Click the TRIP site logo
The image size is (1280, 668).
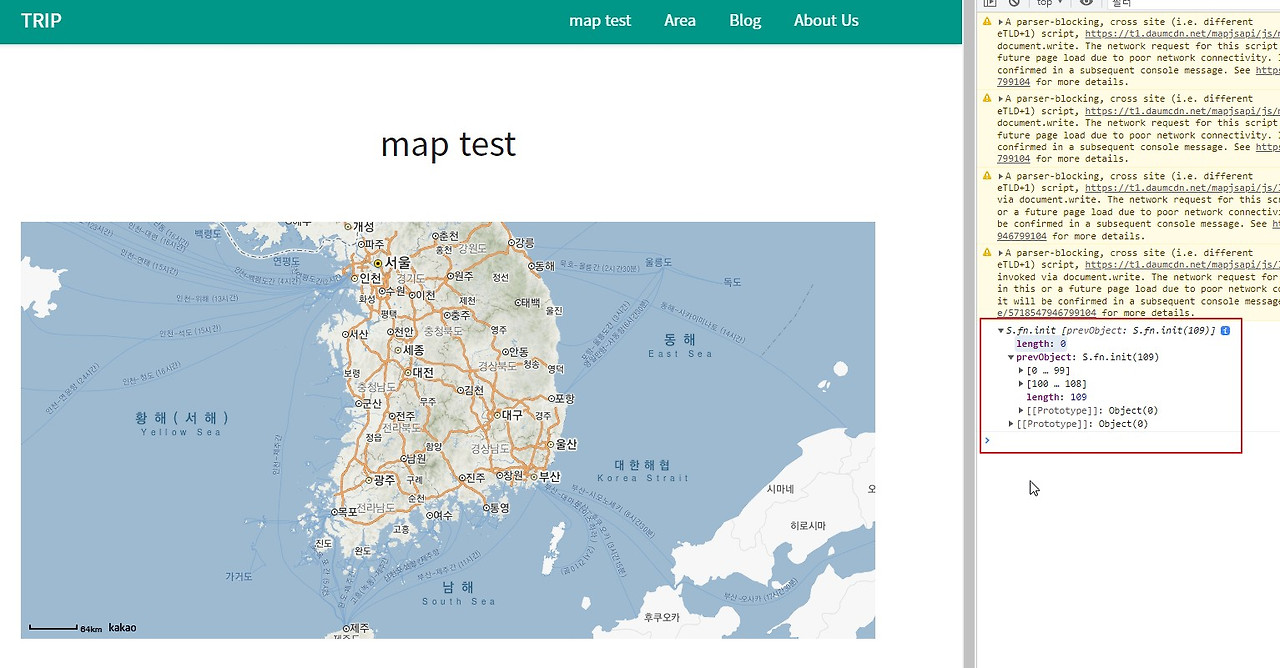(41, 20)
